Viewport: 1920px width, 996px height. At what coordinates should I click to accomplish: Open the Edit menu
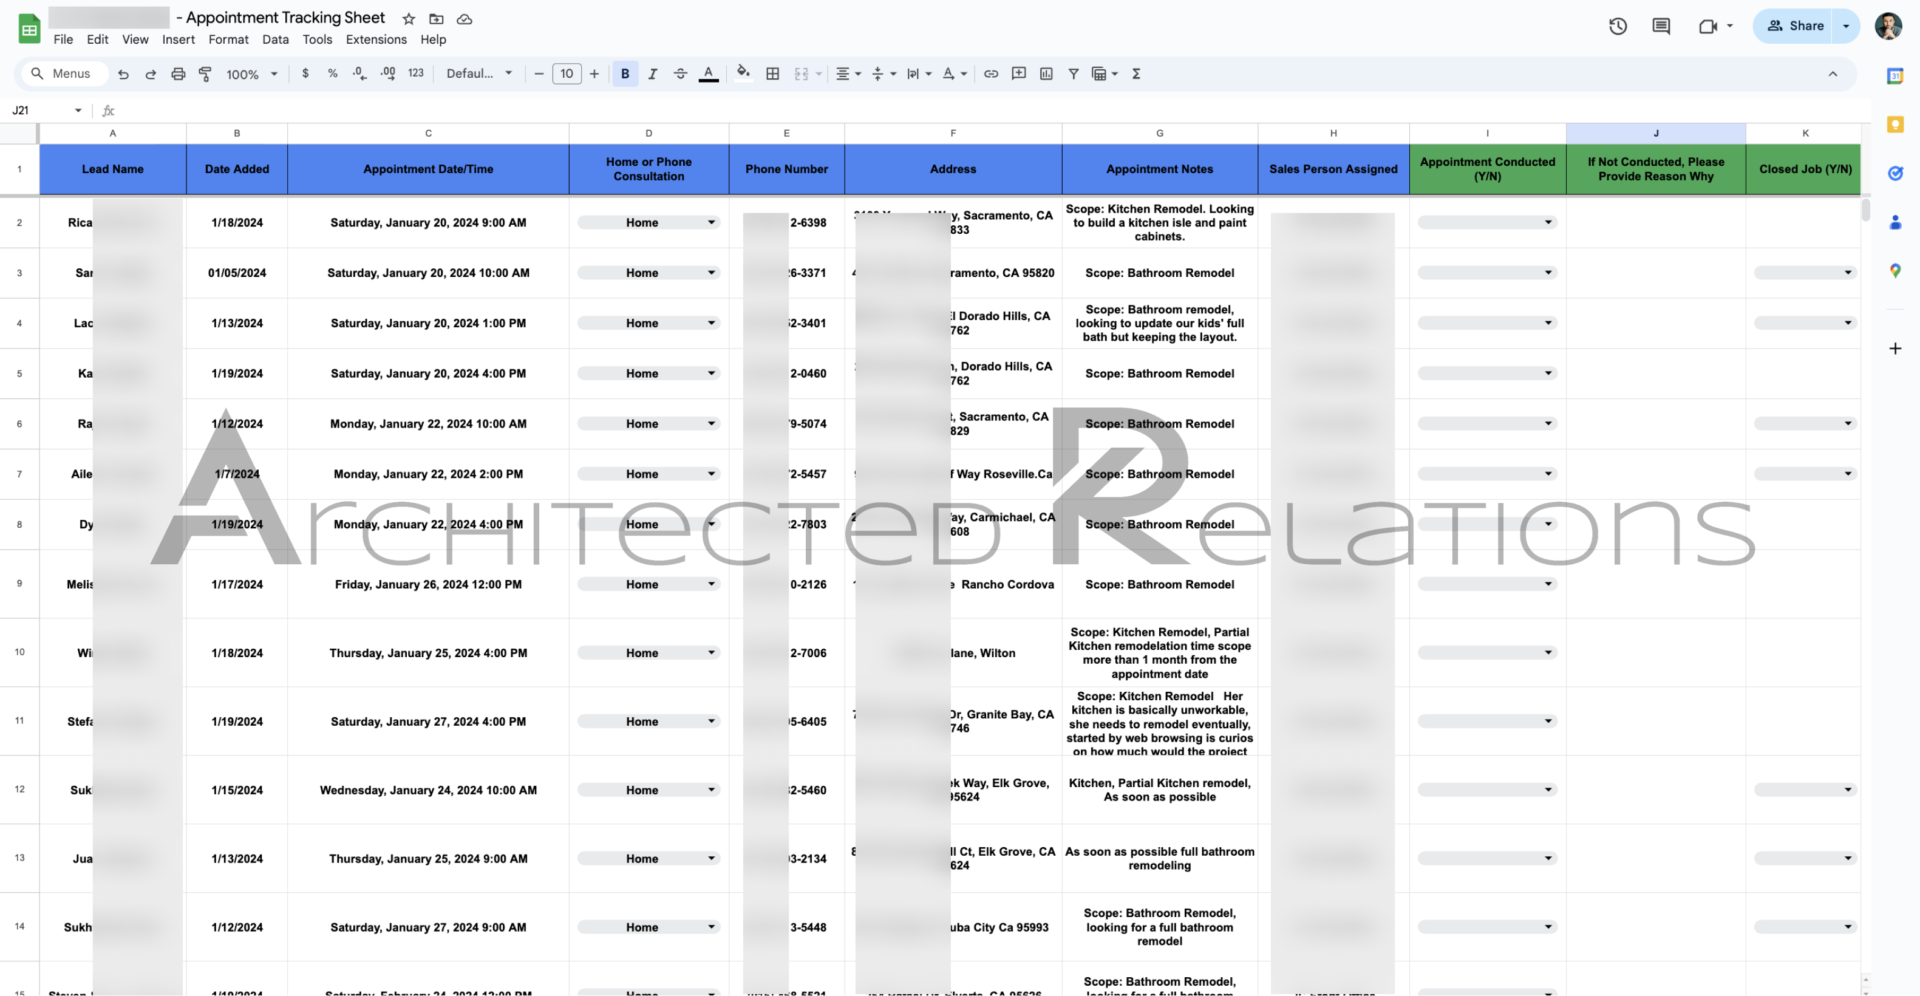point(97,40)
